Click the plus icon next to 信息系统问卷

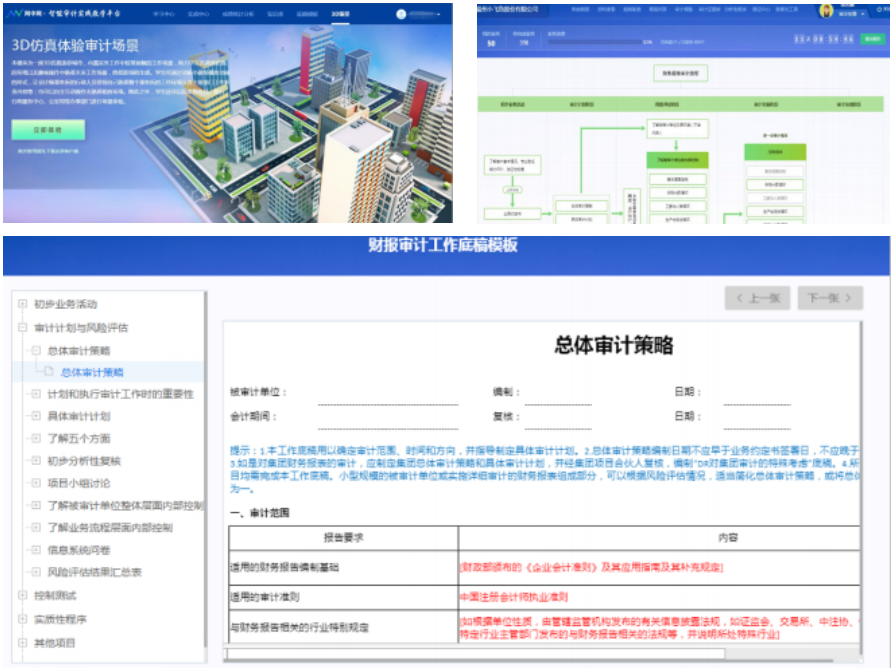pos(36,550)
